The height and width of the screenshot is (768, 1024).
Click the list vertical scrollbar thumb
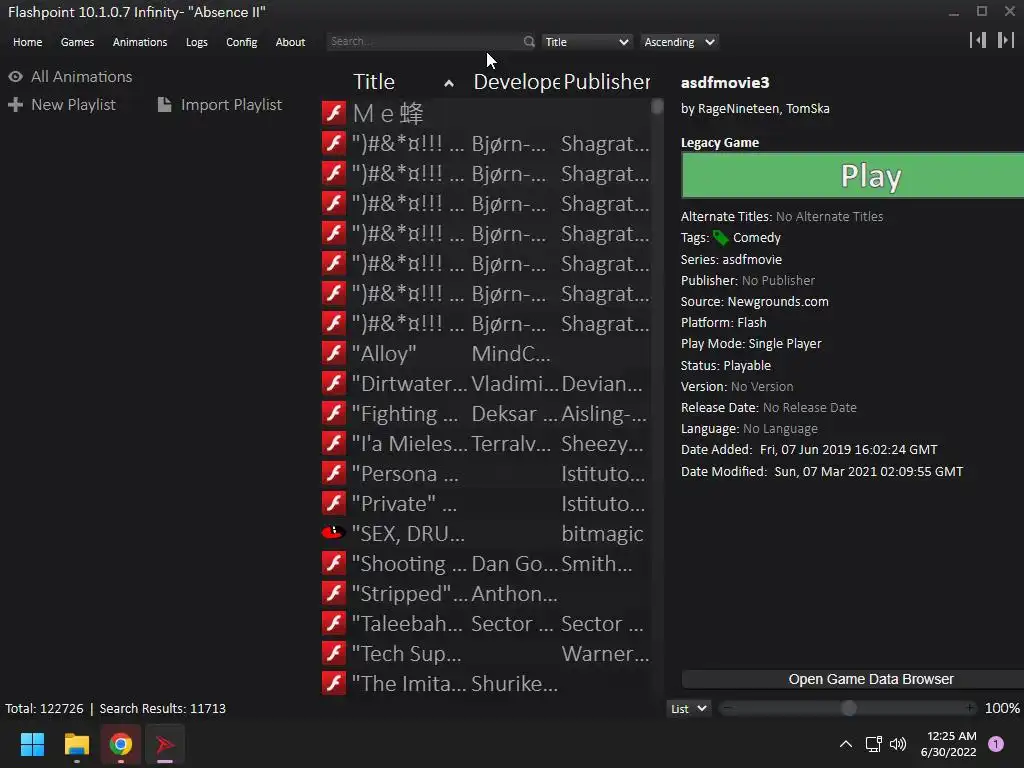tap(657, 106)
